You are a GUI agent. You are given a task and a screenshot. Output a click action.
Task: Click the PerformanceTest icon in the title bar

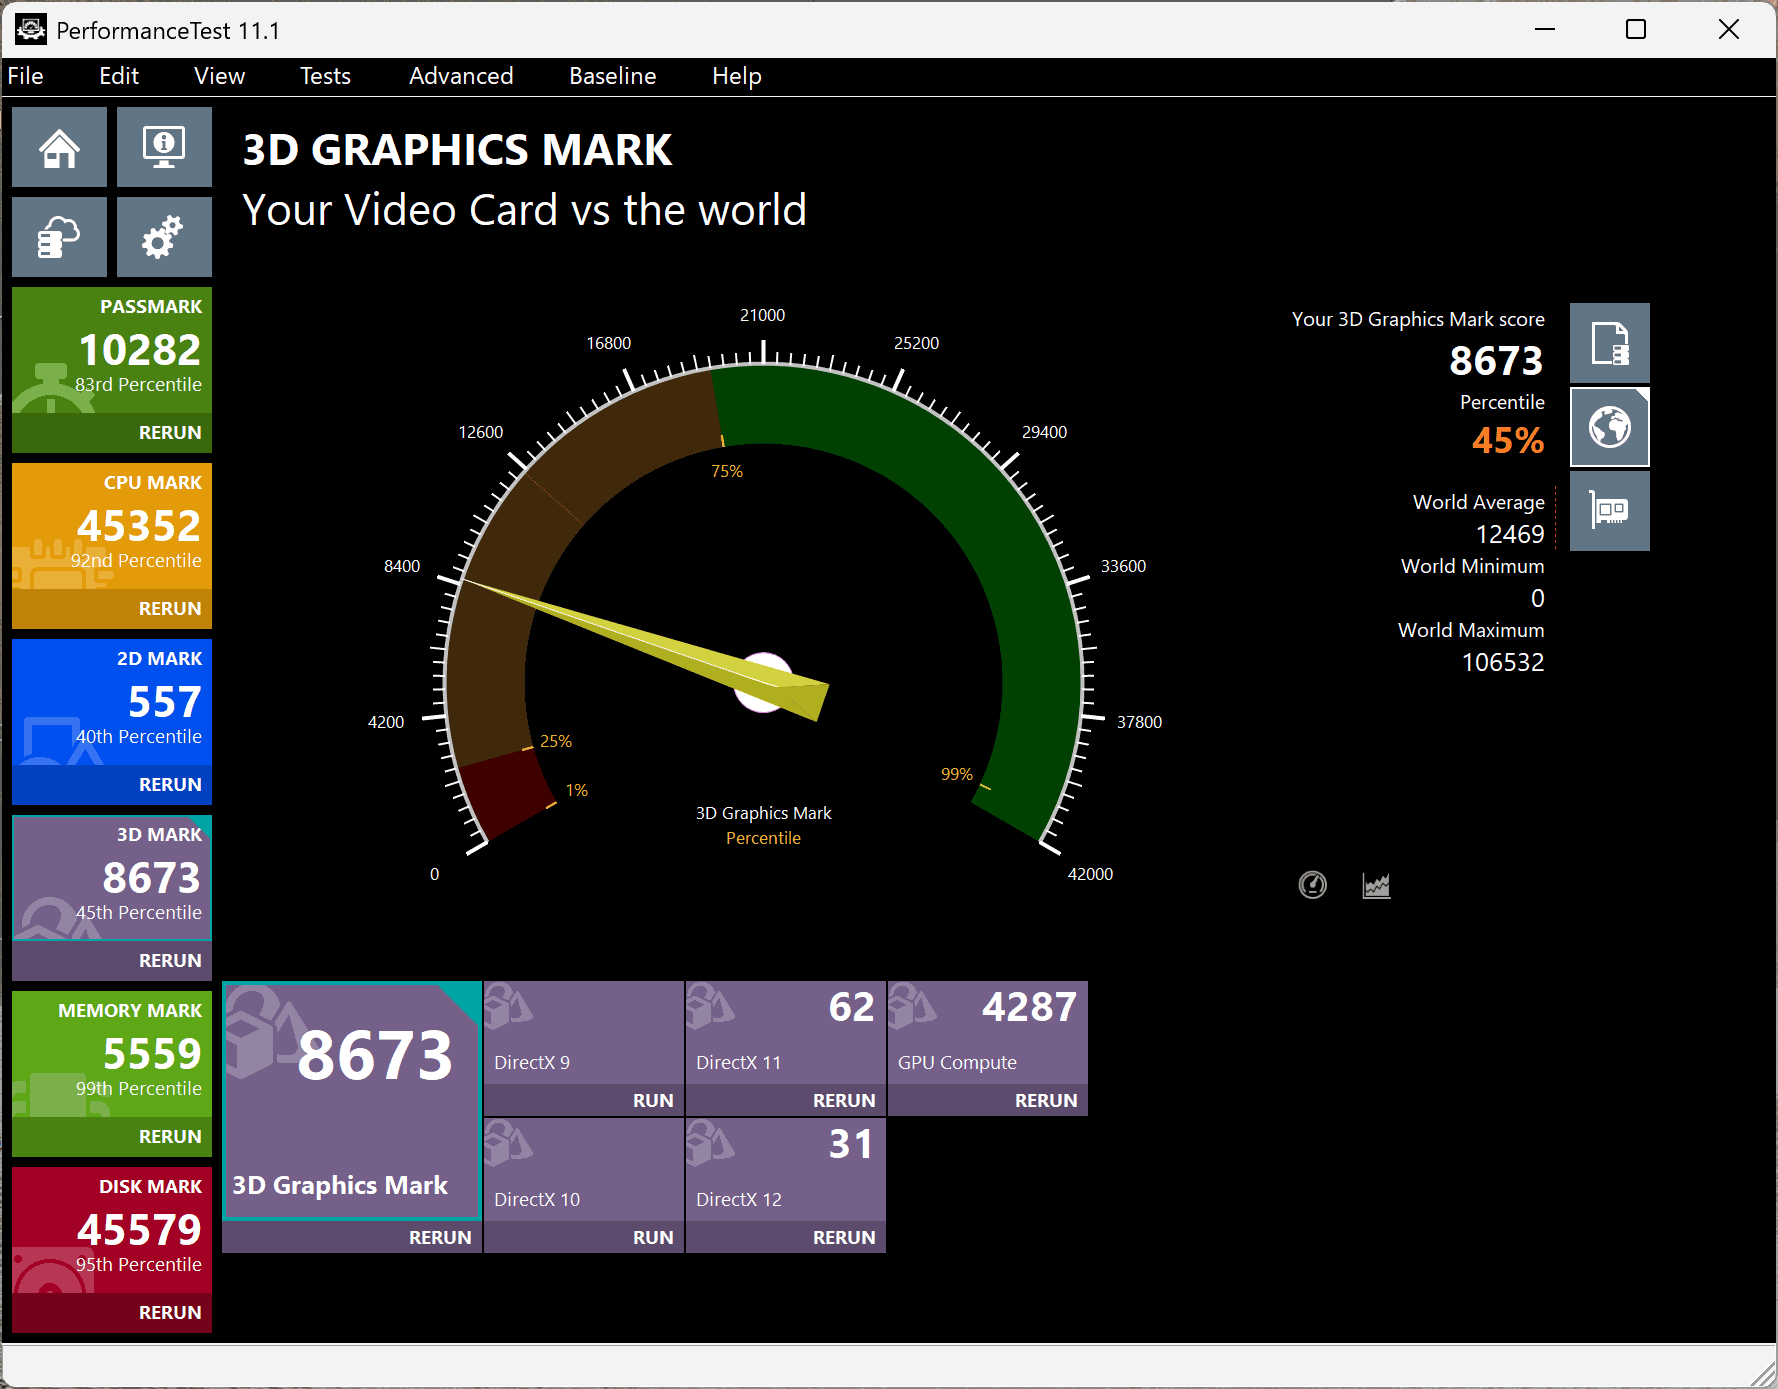click(x=30, y=30)
